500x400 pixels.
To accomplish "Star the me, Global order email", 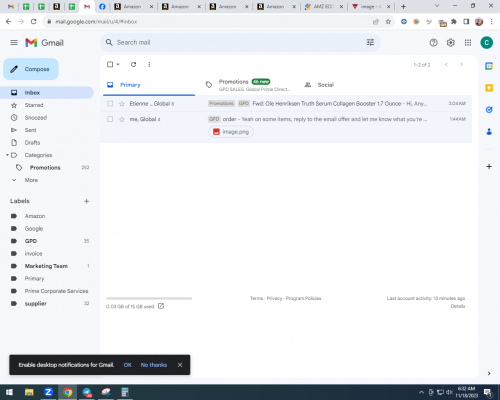I will (x=122, y=119).
